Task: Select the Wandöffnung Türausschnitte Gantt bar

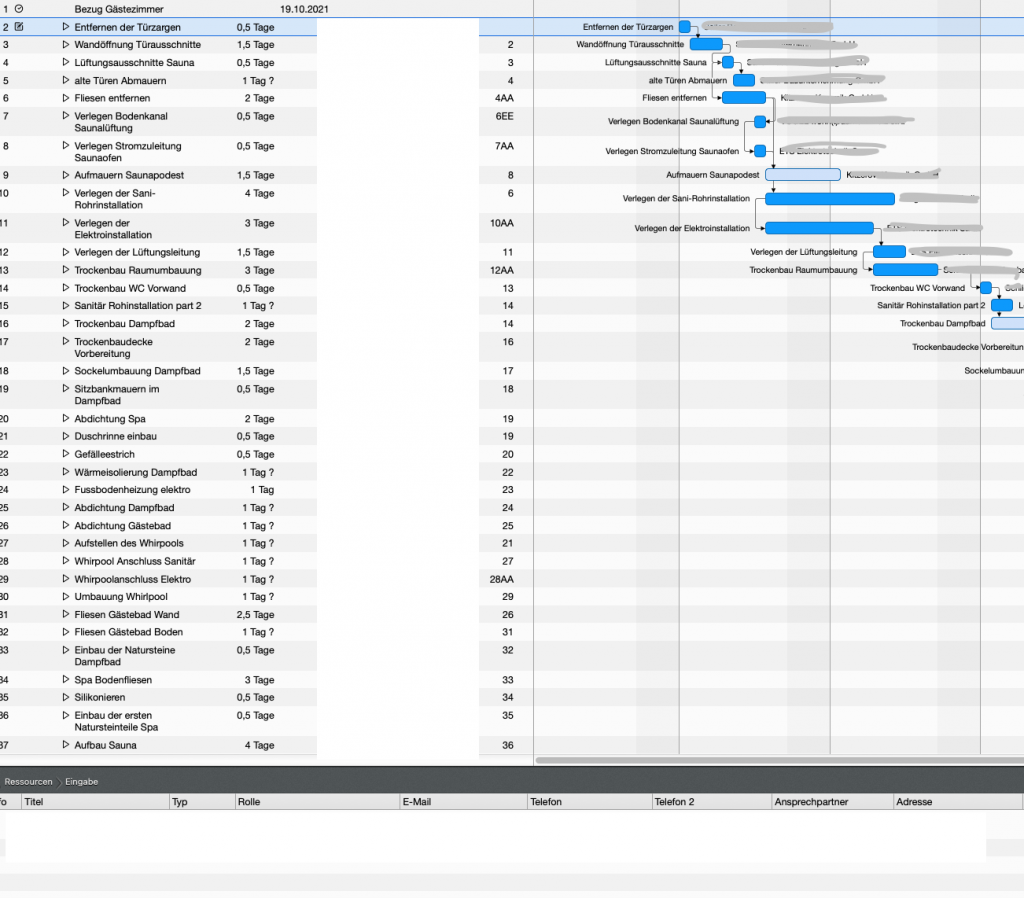Action: 706,44
